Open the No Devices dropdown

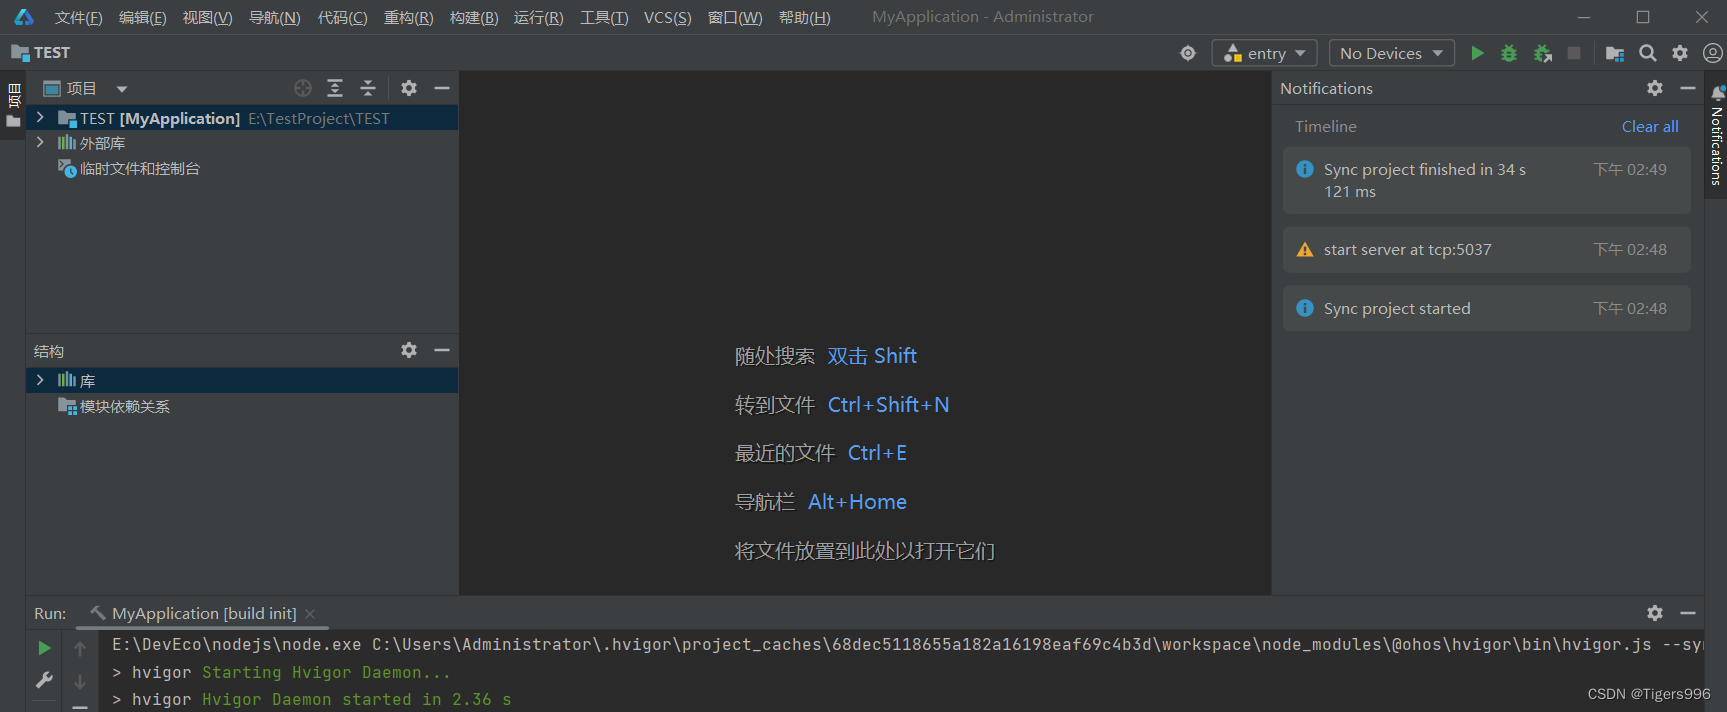(1391, 53)
